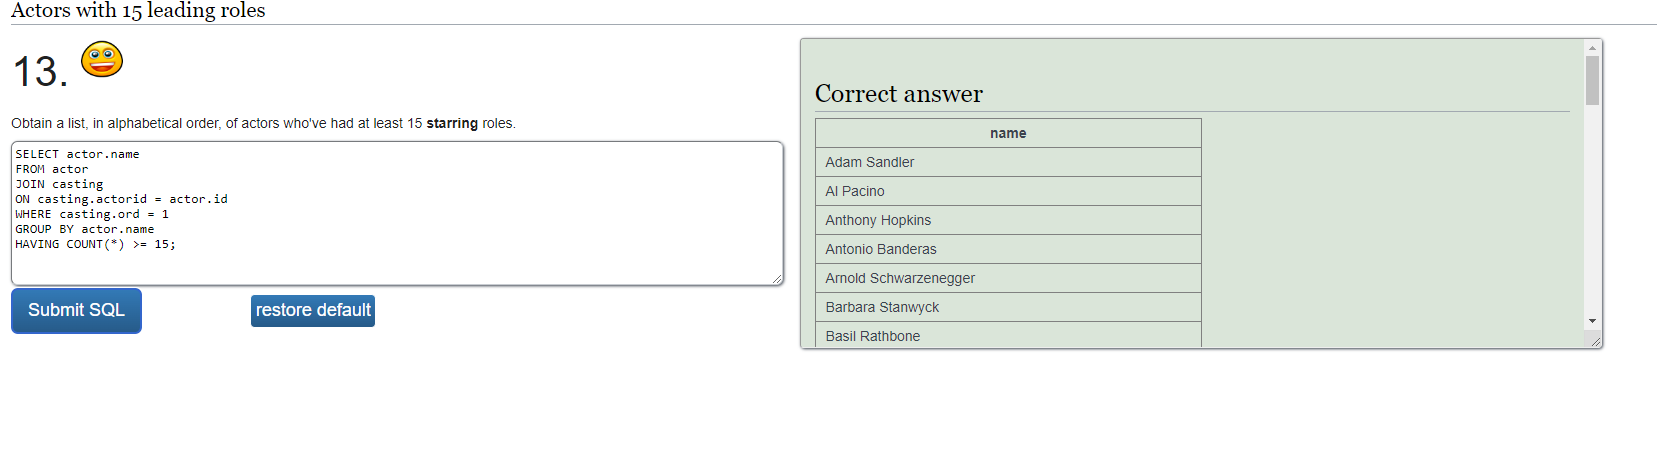Viewport: 1657px width, 450px height.
Task: Select the Basil Rathbone row
Action: [x=1008, y=335]
